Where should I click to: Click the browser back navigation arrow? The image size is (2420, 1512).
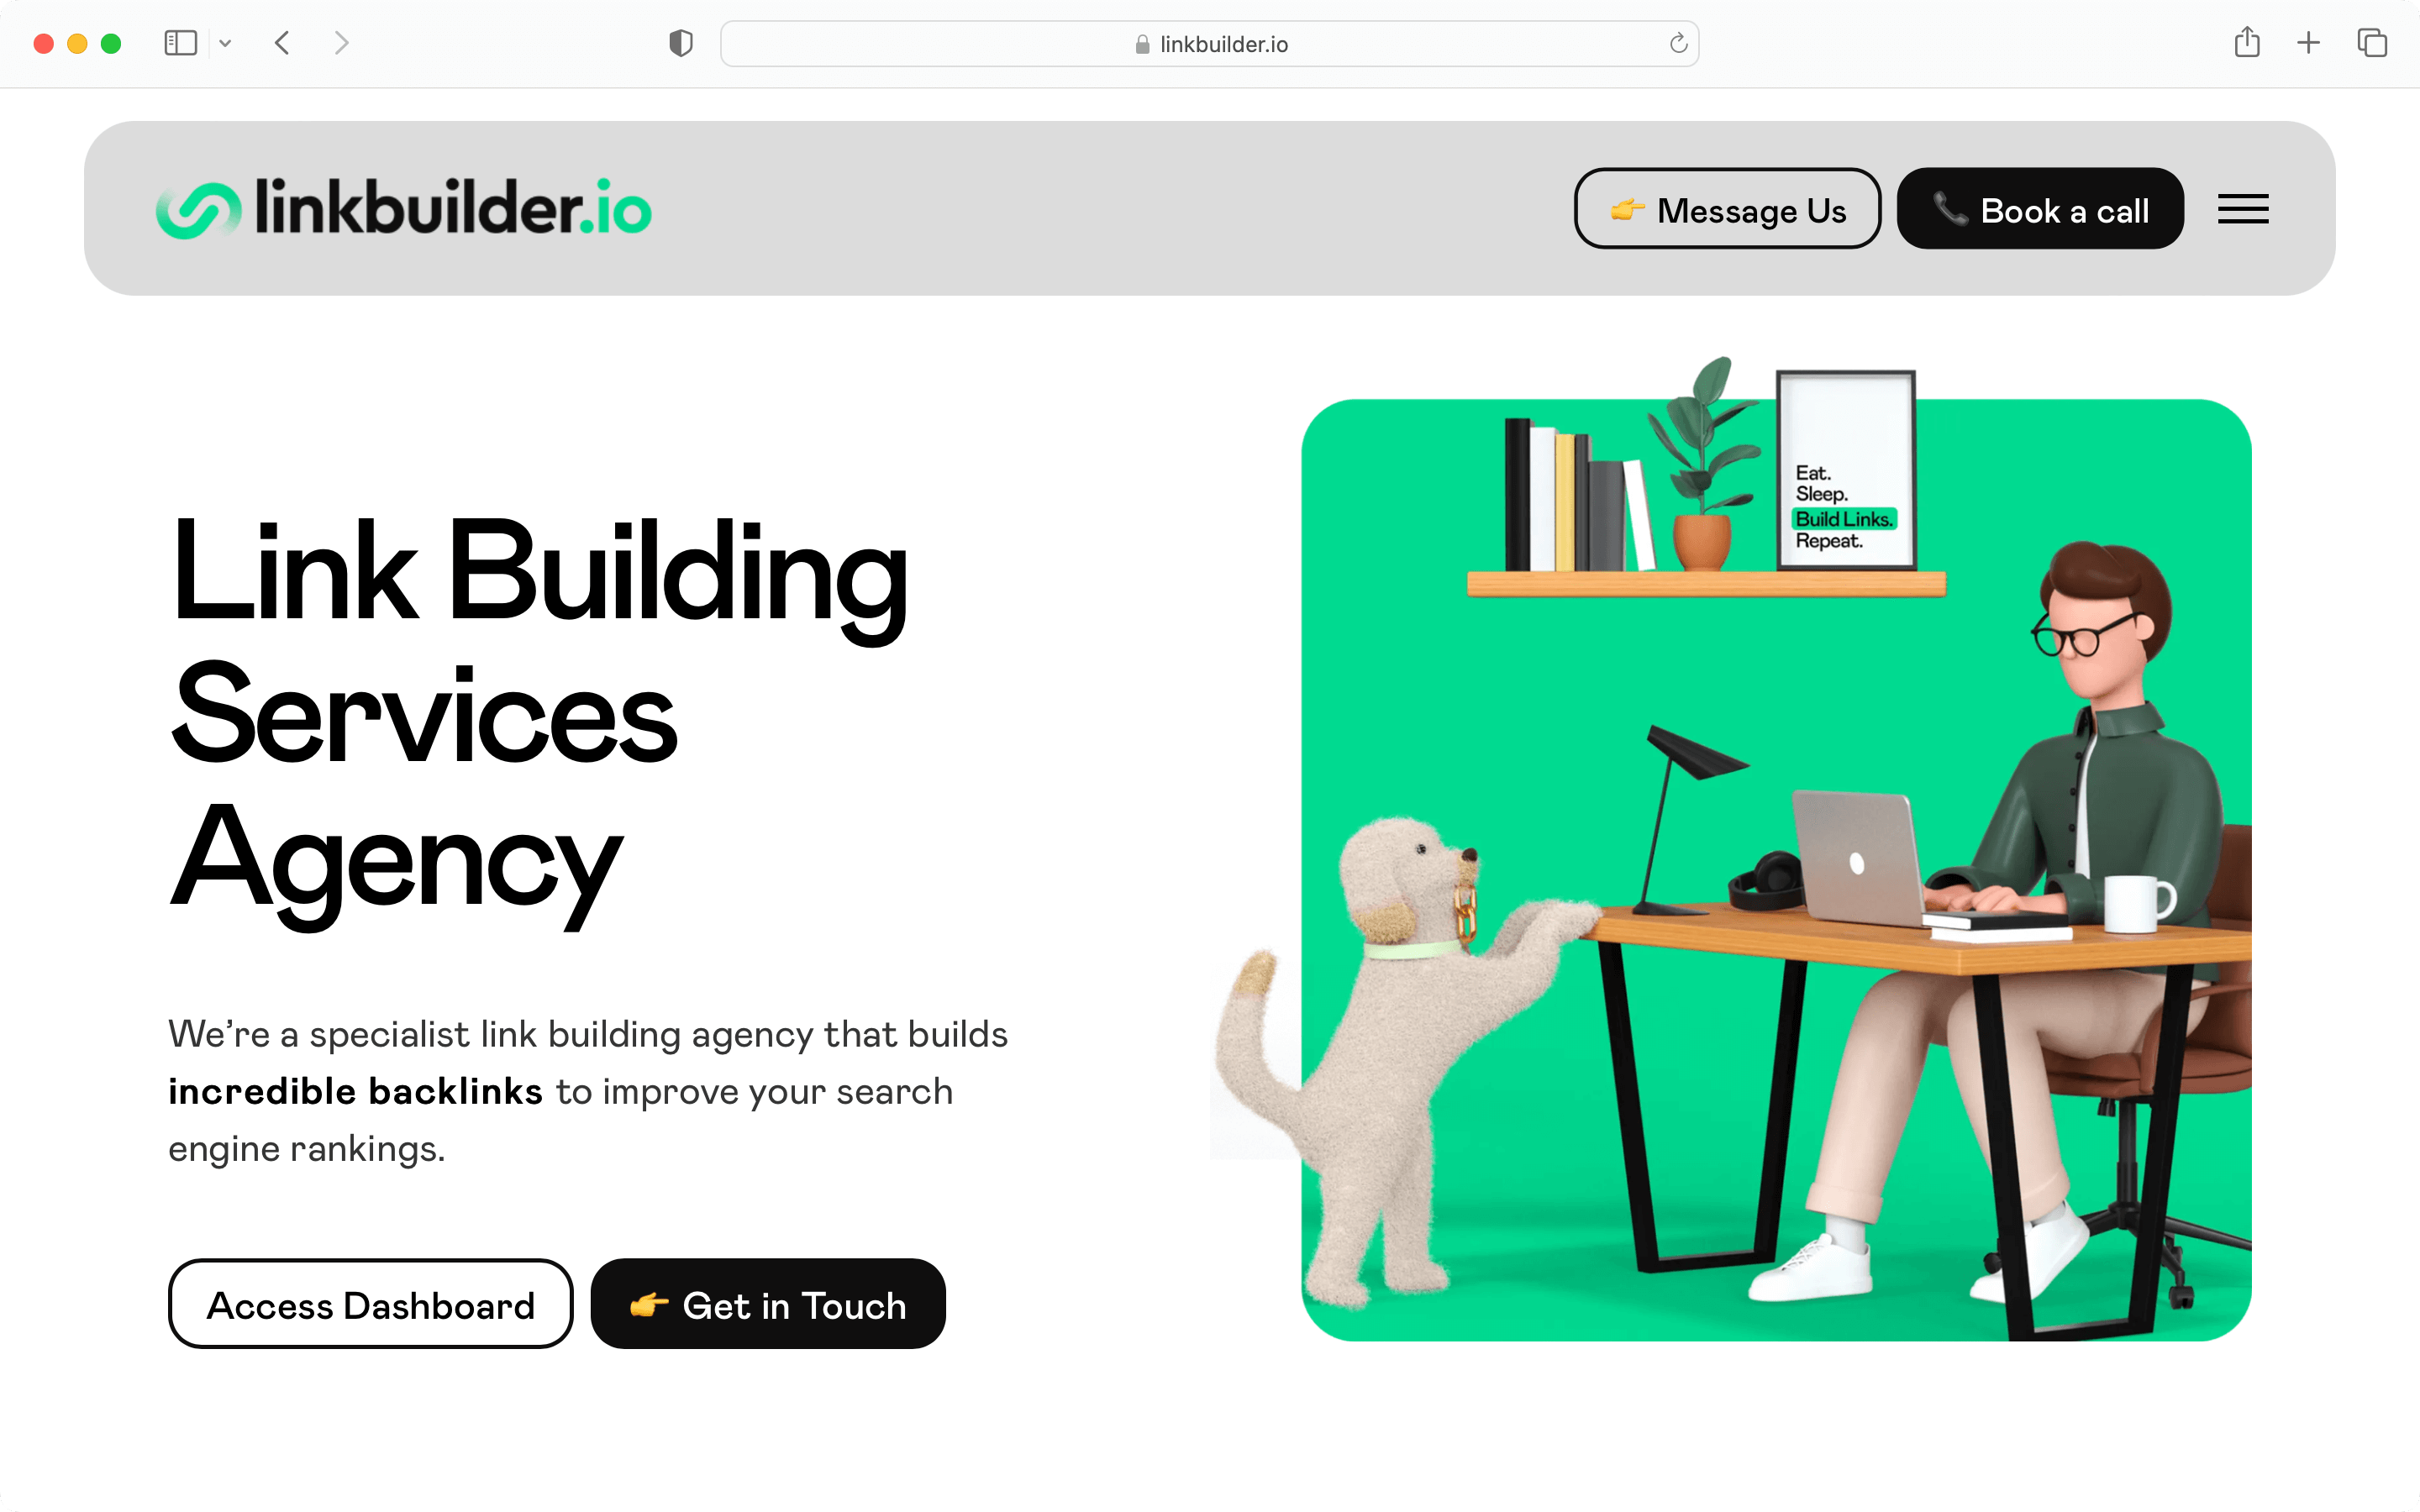[x=284, y=44]
